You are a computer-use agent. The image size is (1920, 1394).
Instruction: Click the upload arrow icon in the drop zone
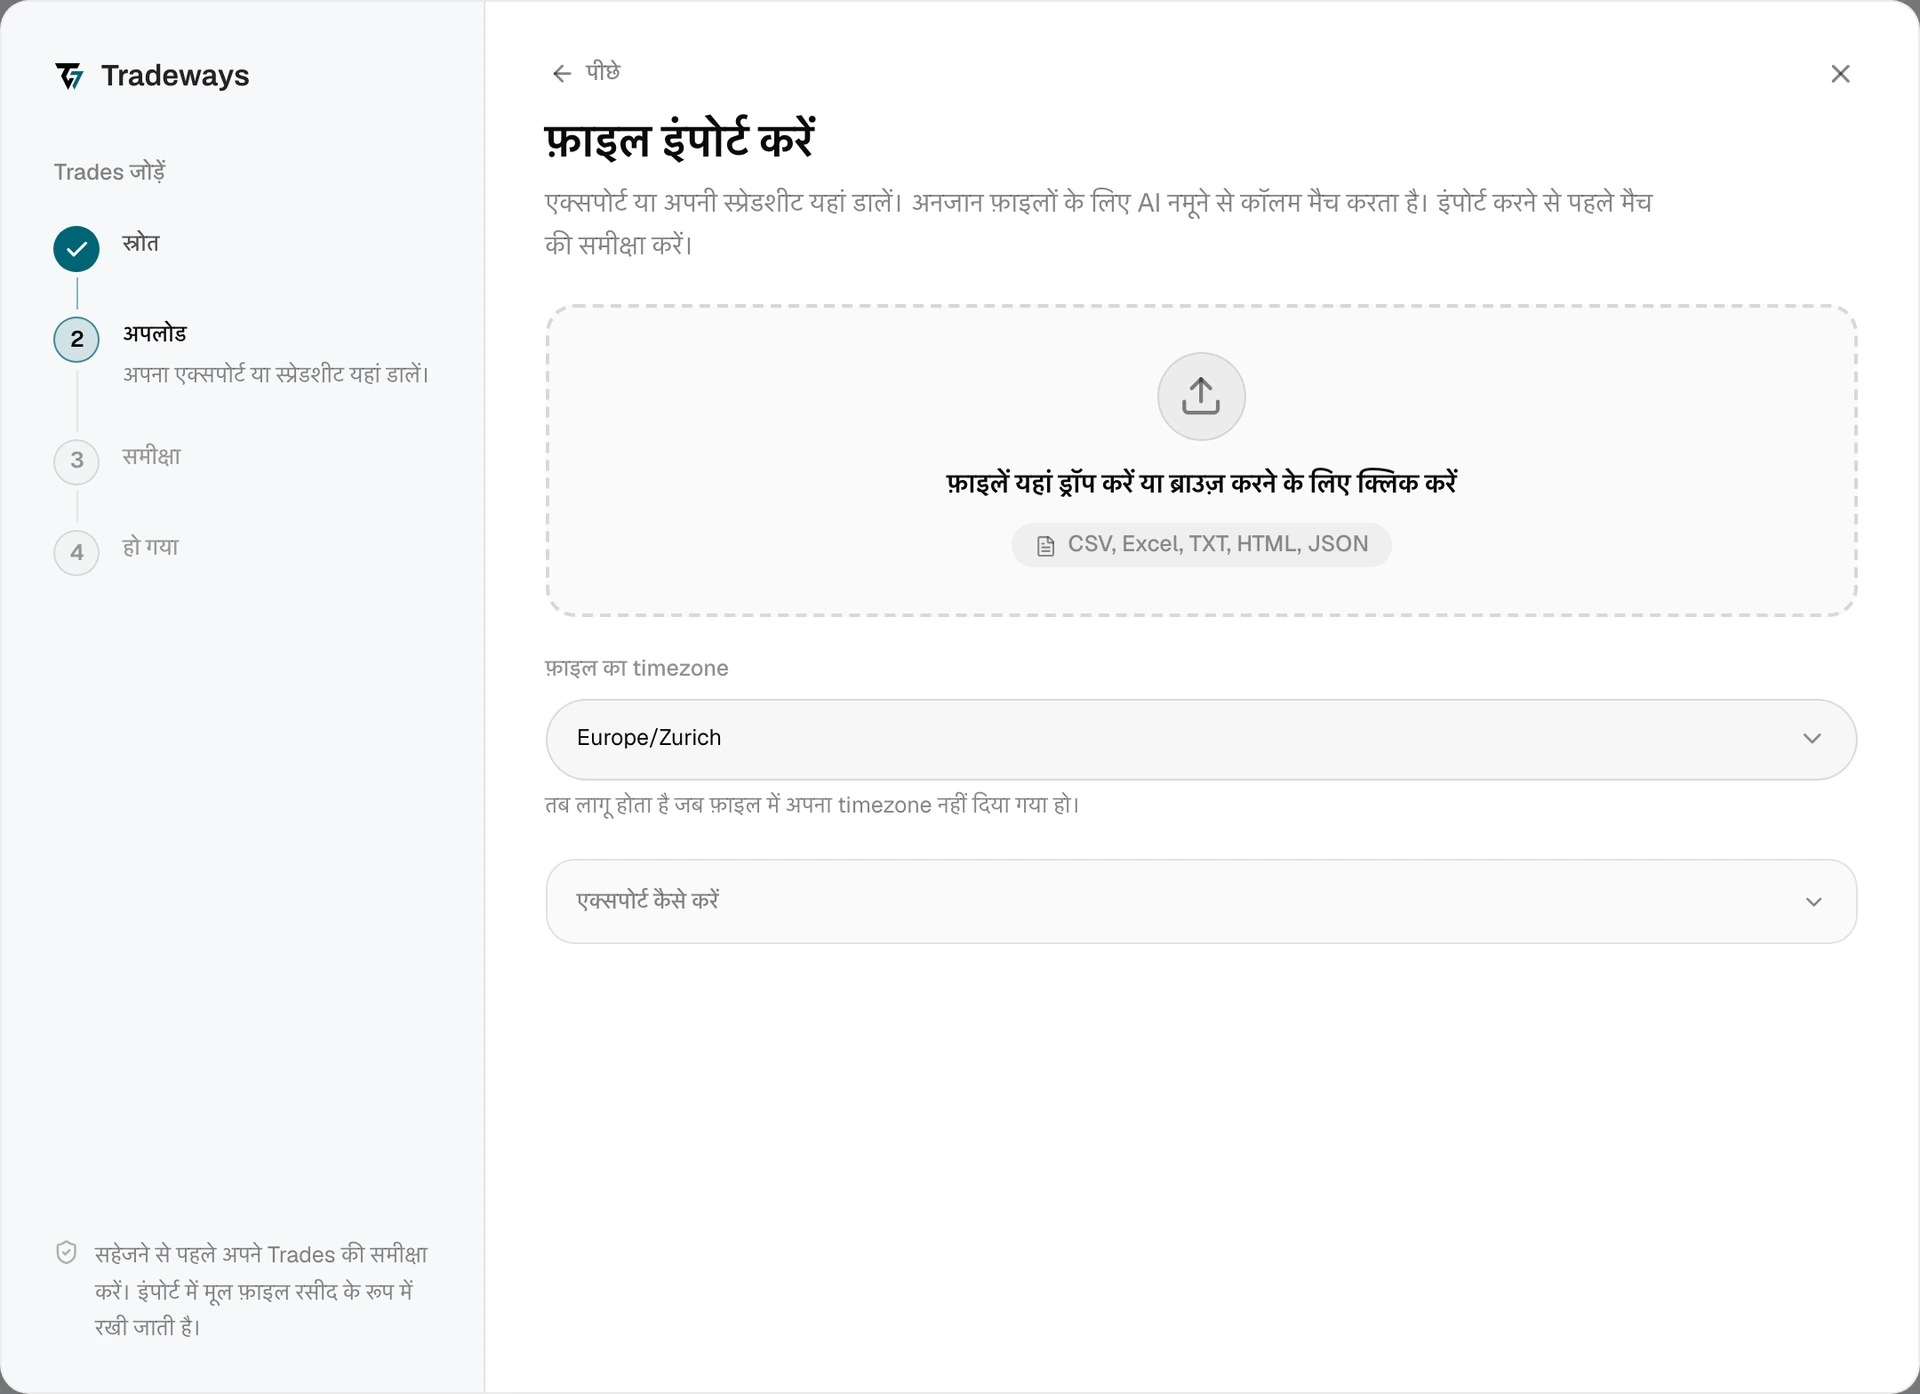1201,396
